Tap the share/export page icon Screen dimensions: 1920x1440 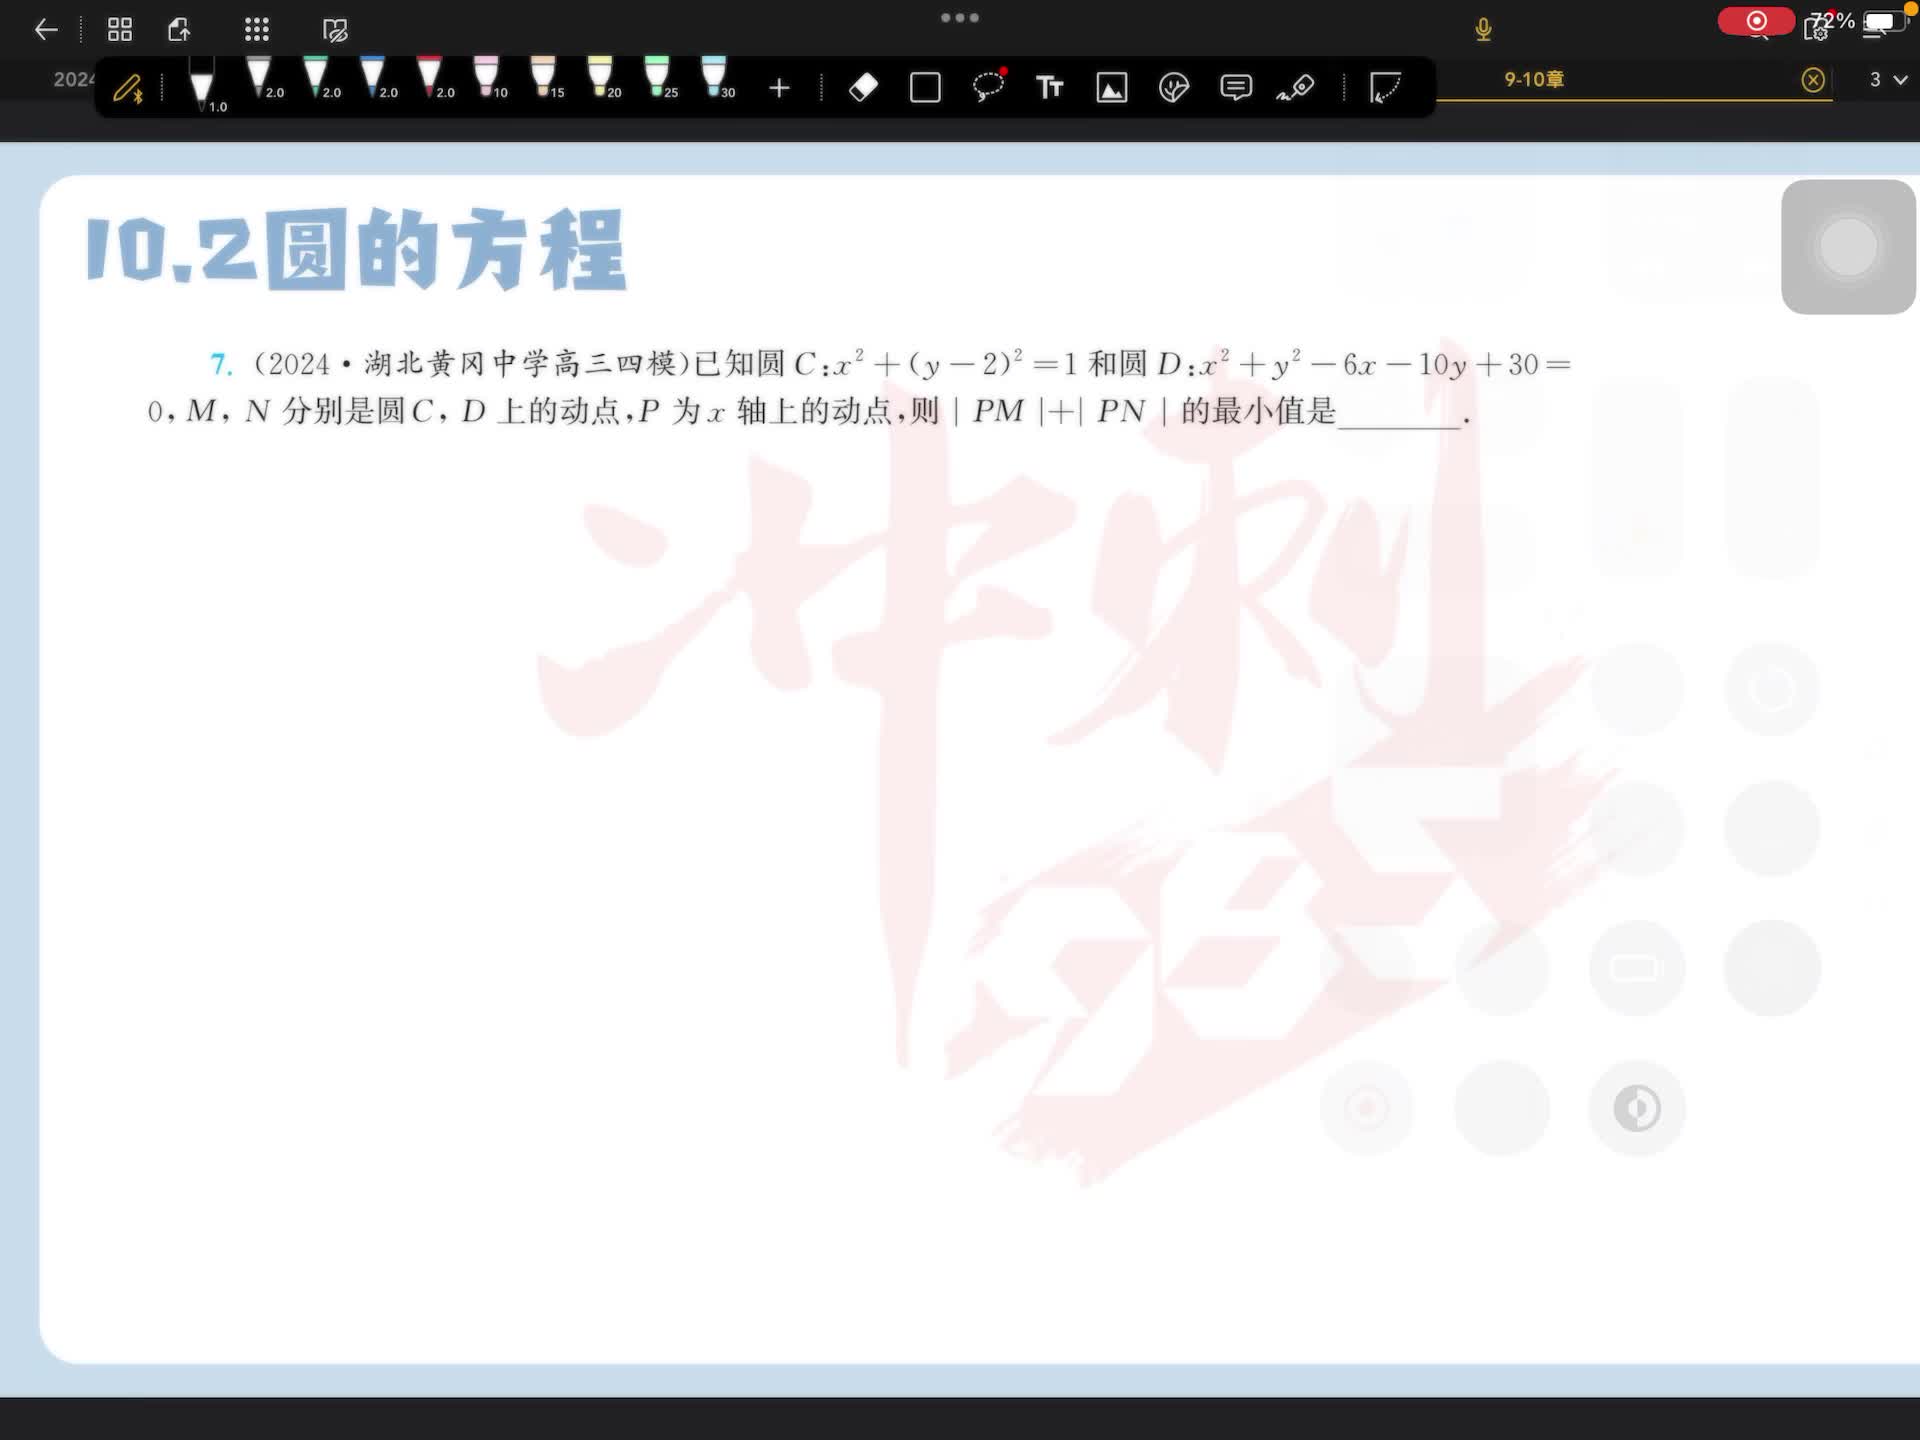(x=179, y=30)
